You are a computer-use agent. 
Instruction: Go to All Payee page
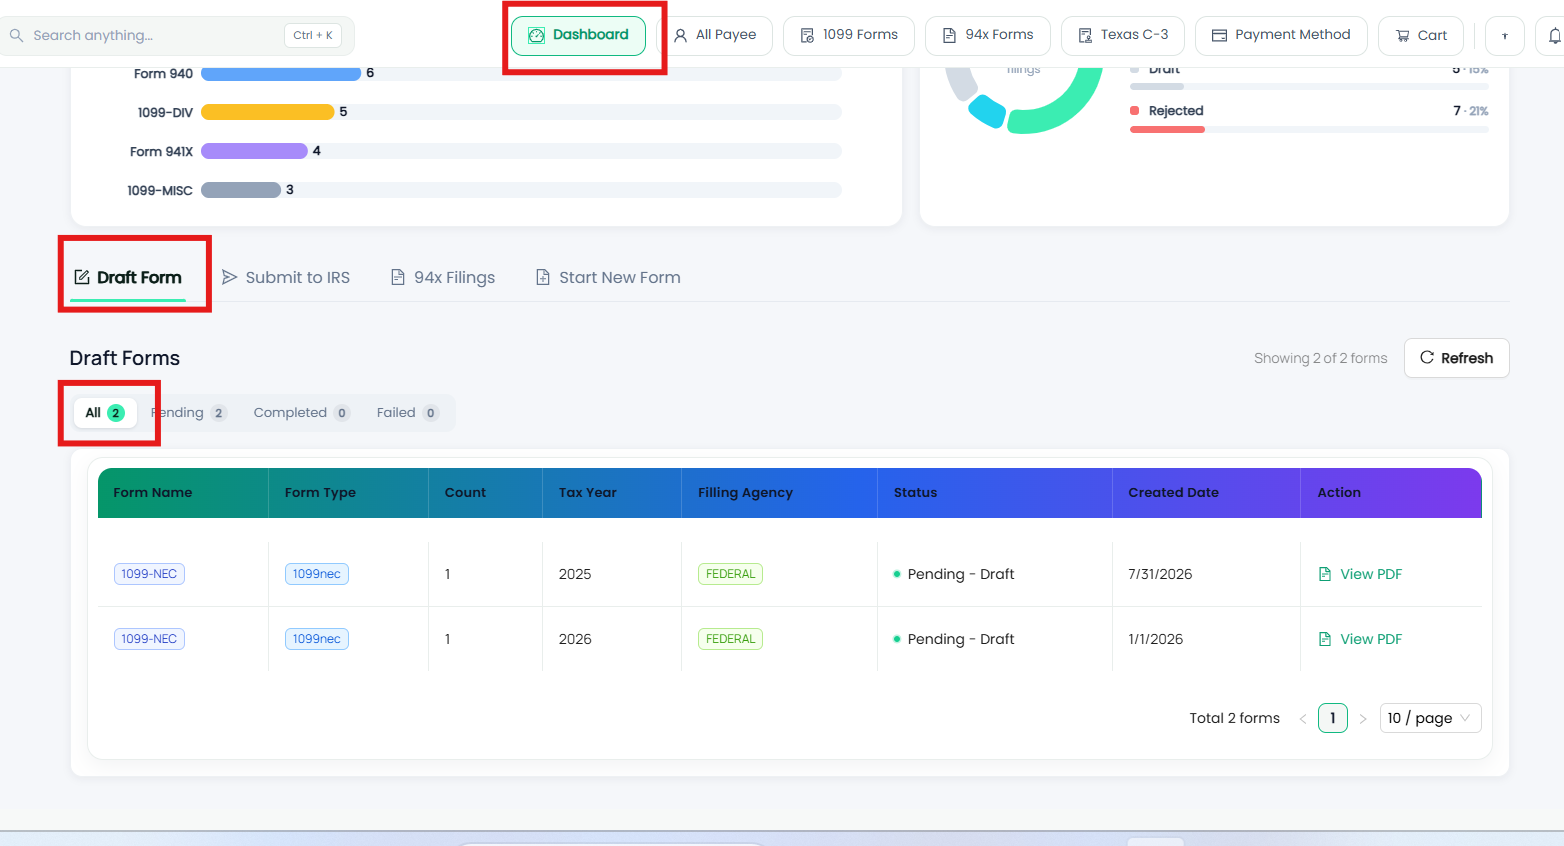pos(715,36)
